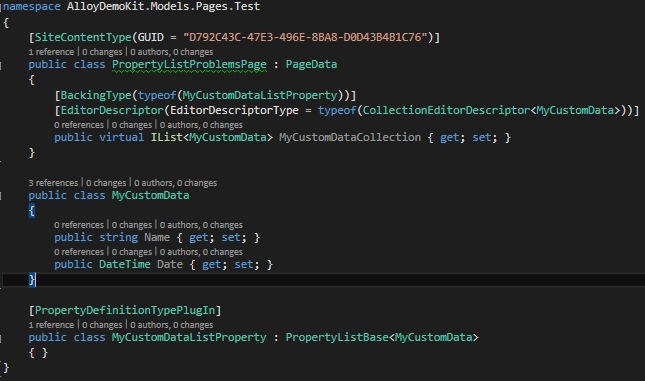
Task: Collapse the namespace outlining marker
Action: tap(1, 7)
